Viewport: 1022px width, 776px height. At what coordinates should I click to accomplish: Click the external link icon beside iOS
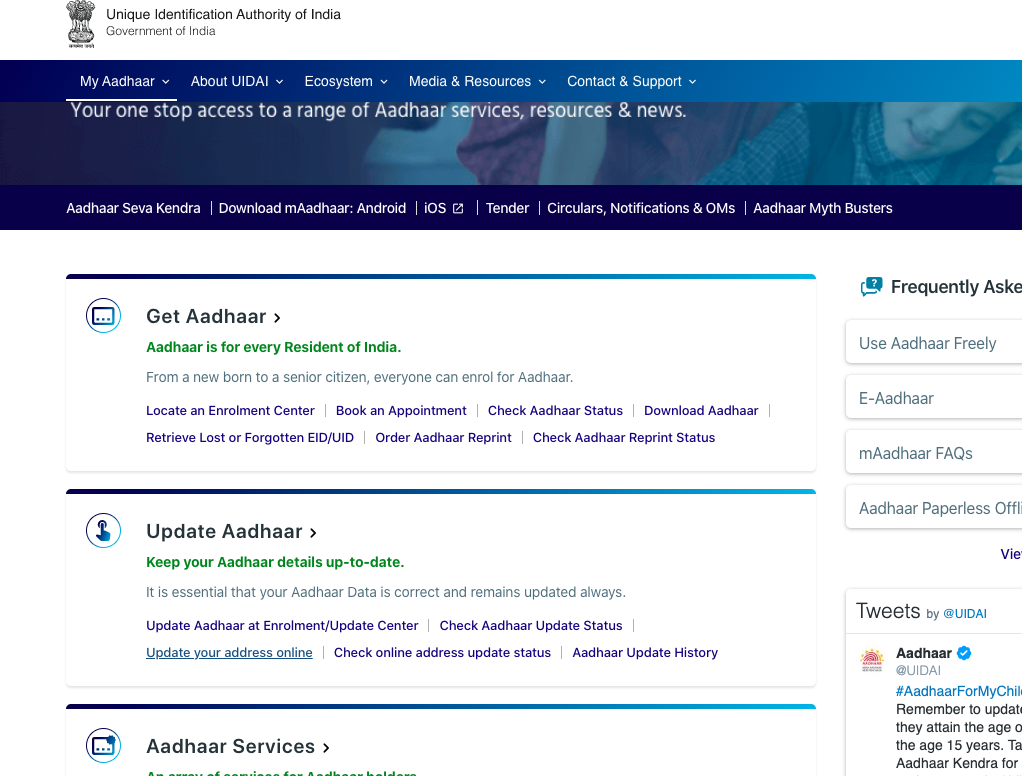click(458, 208)
